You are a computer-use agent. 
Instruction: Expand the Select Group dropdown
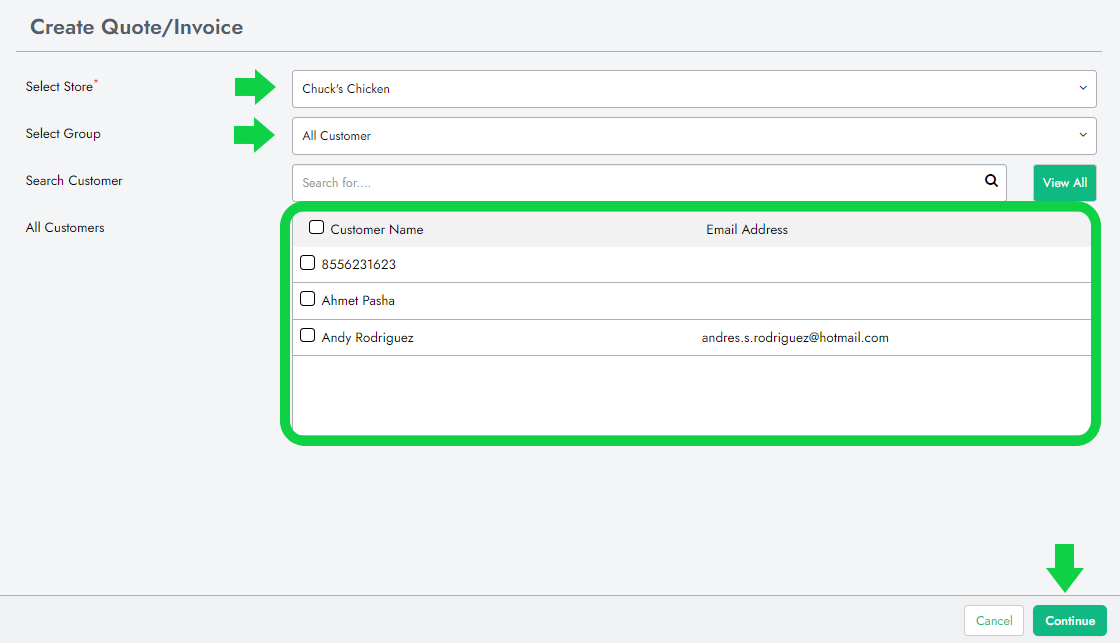point(693,135)
